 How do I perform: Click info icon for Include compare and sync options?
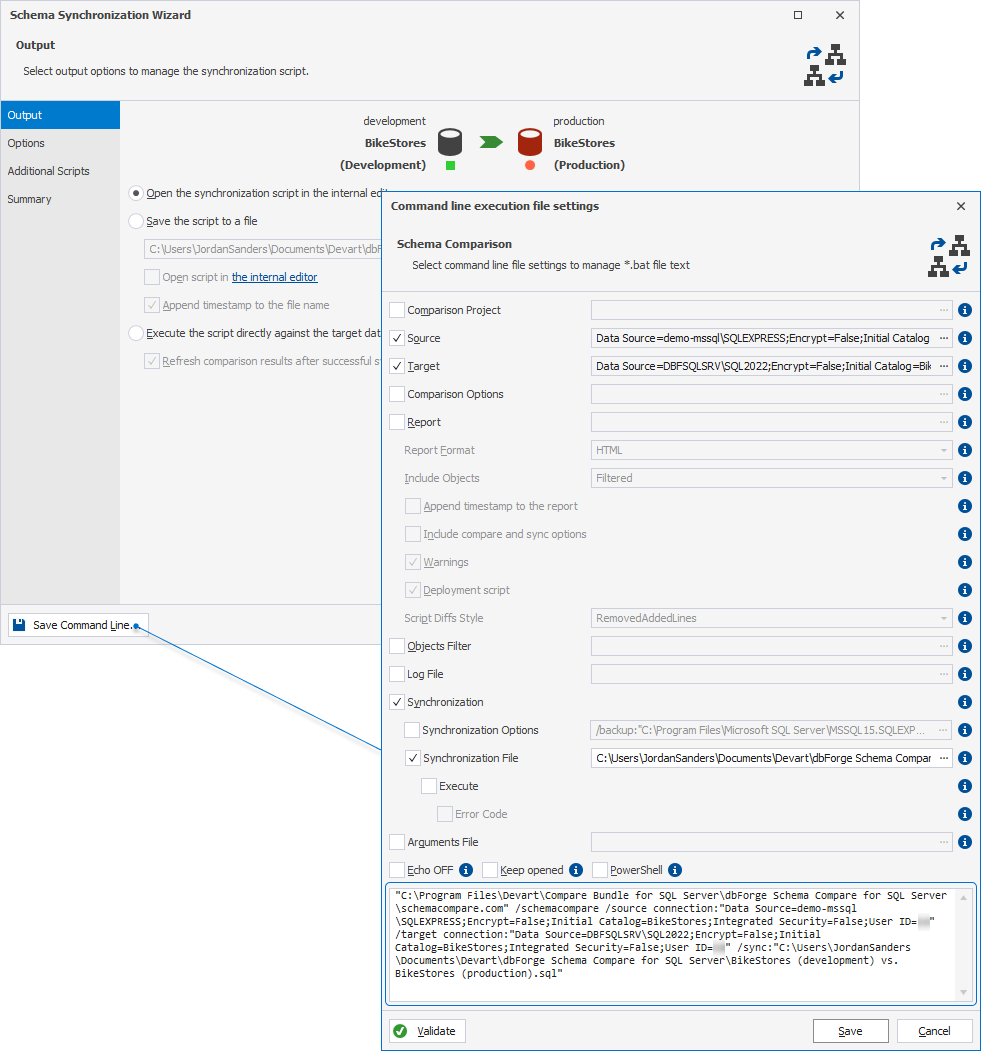point(964,534)
